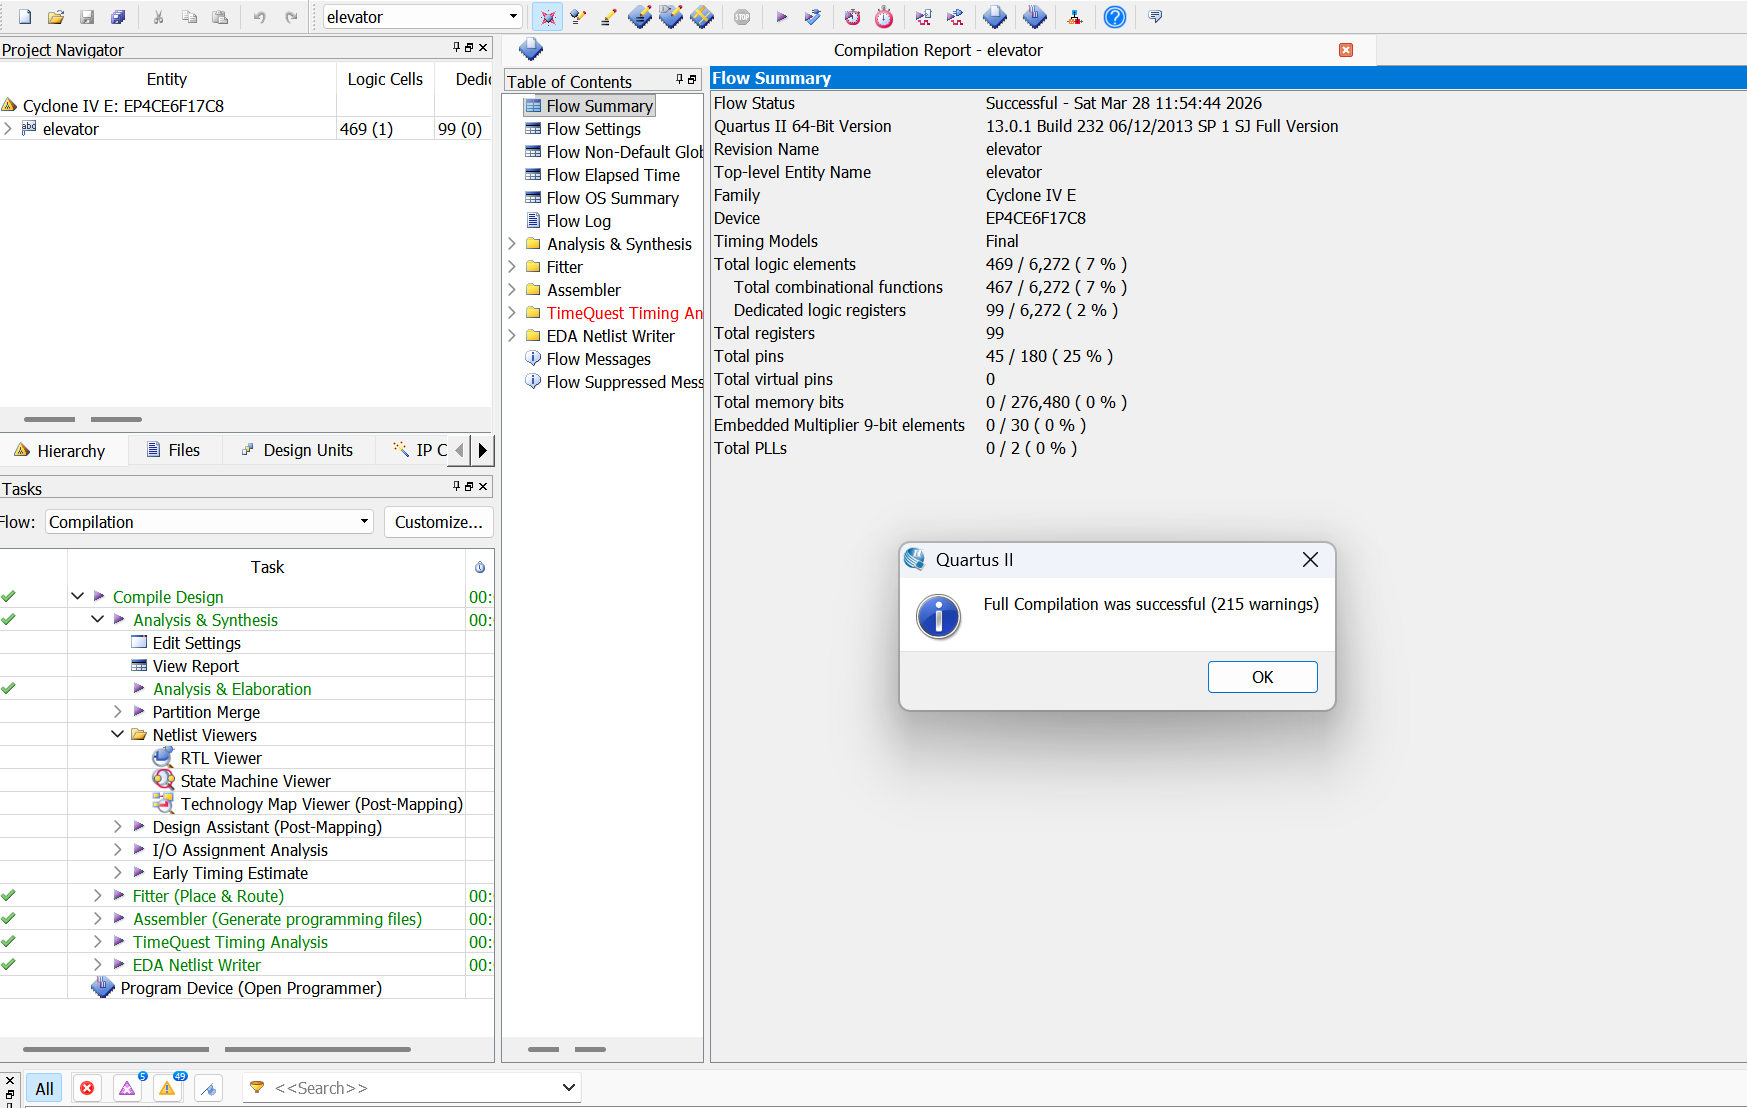Toggle the warnings filter with badge 49
Screen dimensions: 1747x1108
pos(168,1088)
